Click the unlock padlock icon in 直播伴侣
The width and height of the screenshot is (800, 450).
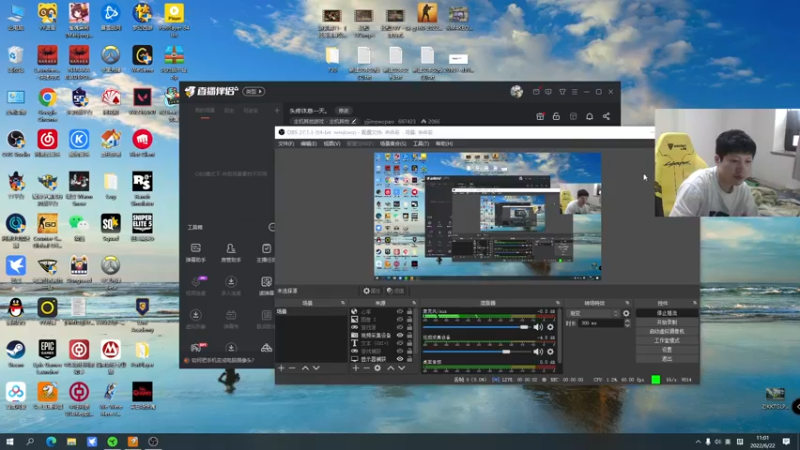[x=556, y=116]
